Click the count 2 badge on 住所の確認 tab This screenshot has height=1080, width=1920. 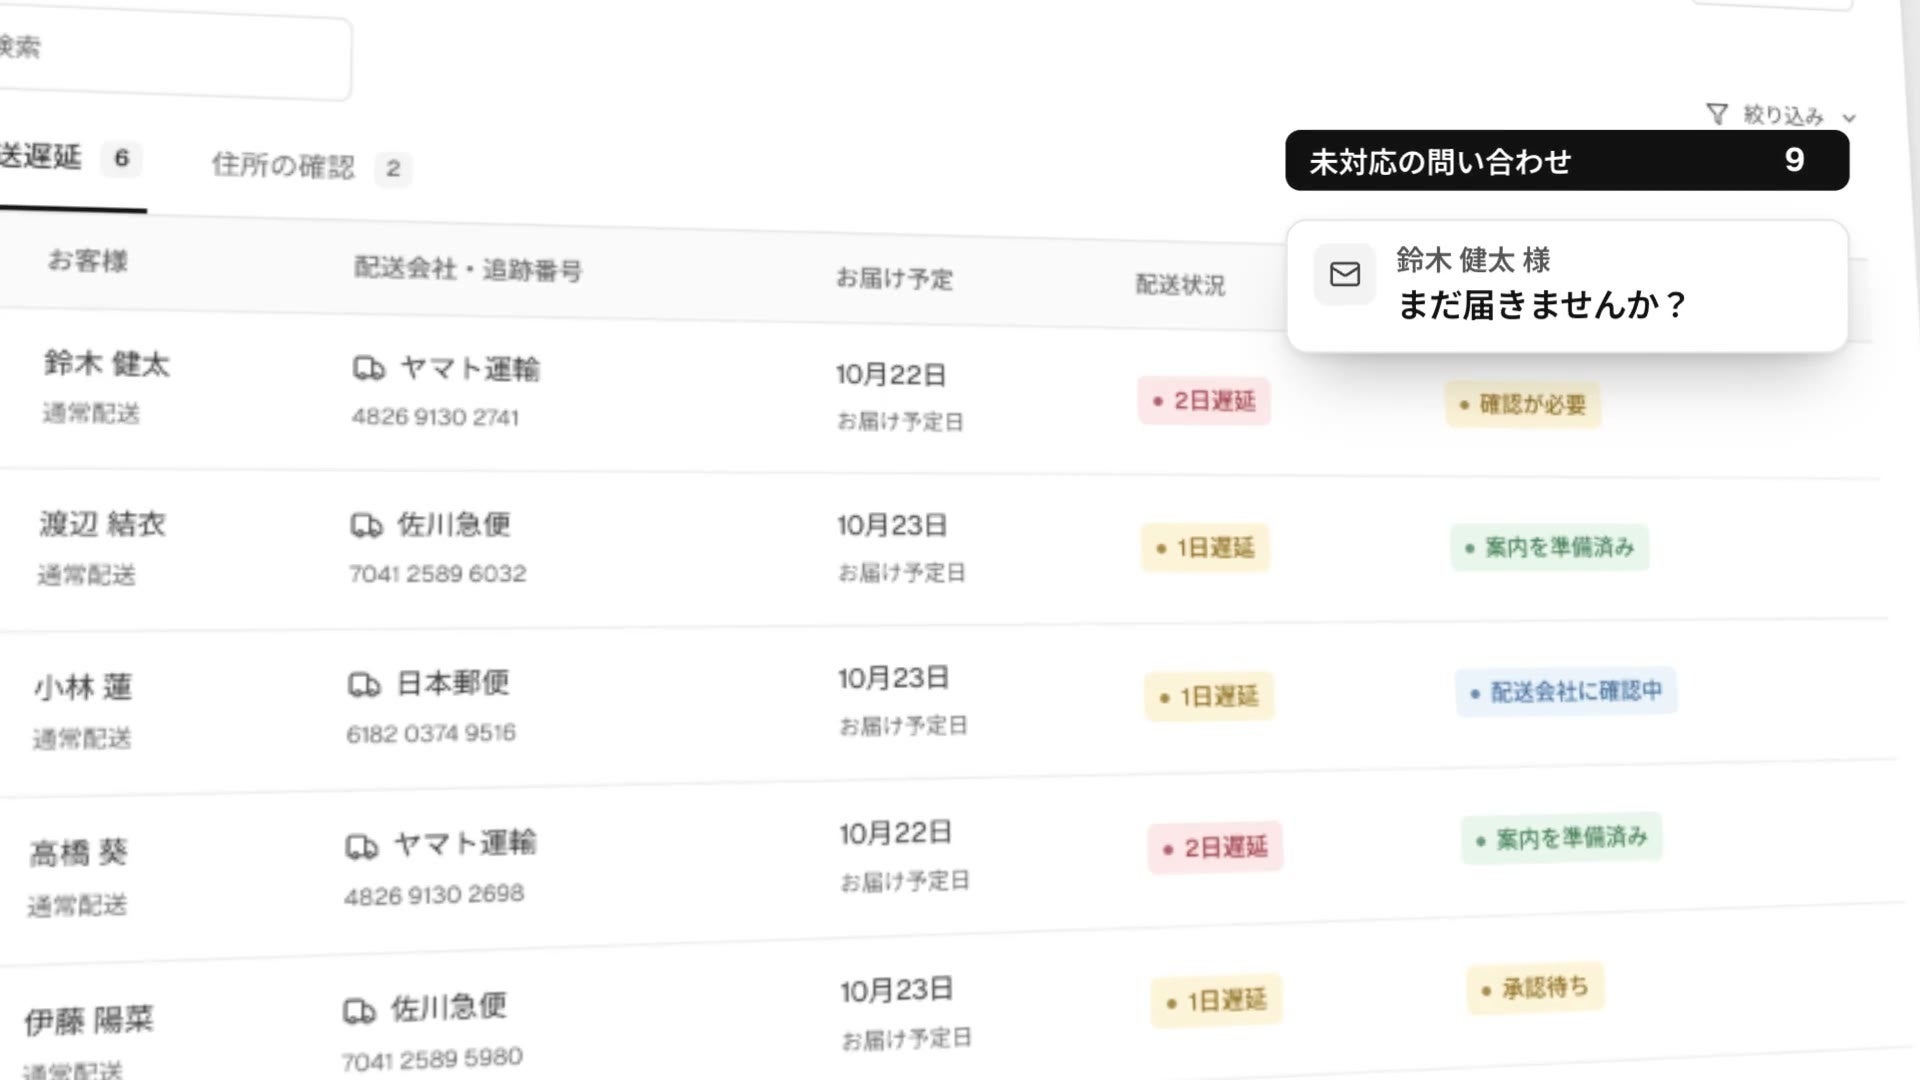click(x=393, y=168)
